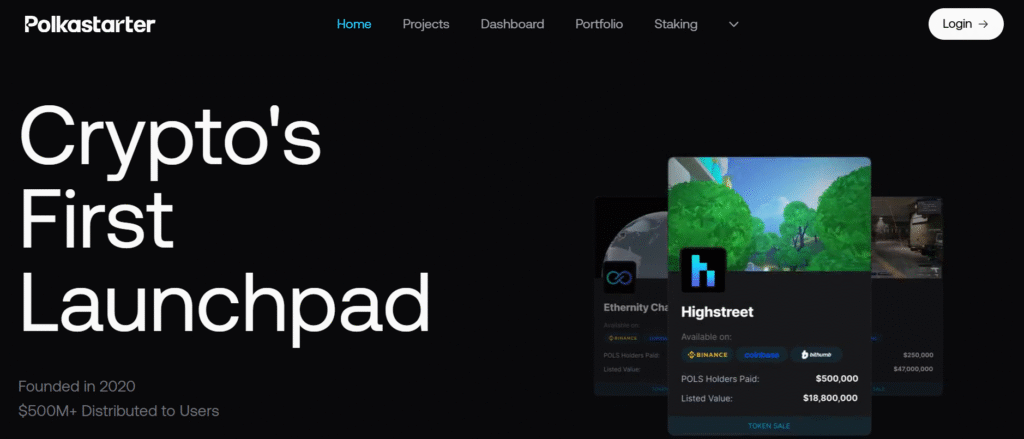Click the Highstreet card title
This screenshot has height=439, width=1024.
click(717, 312)
